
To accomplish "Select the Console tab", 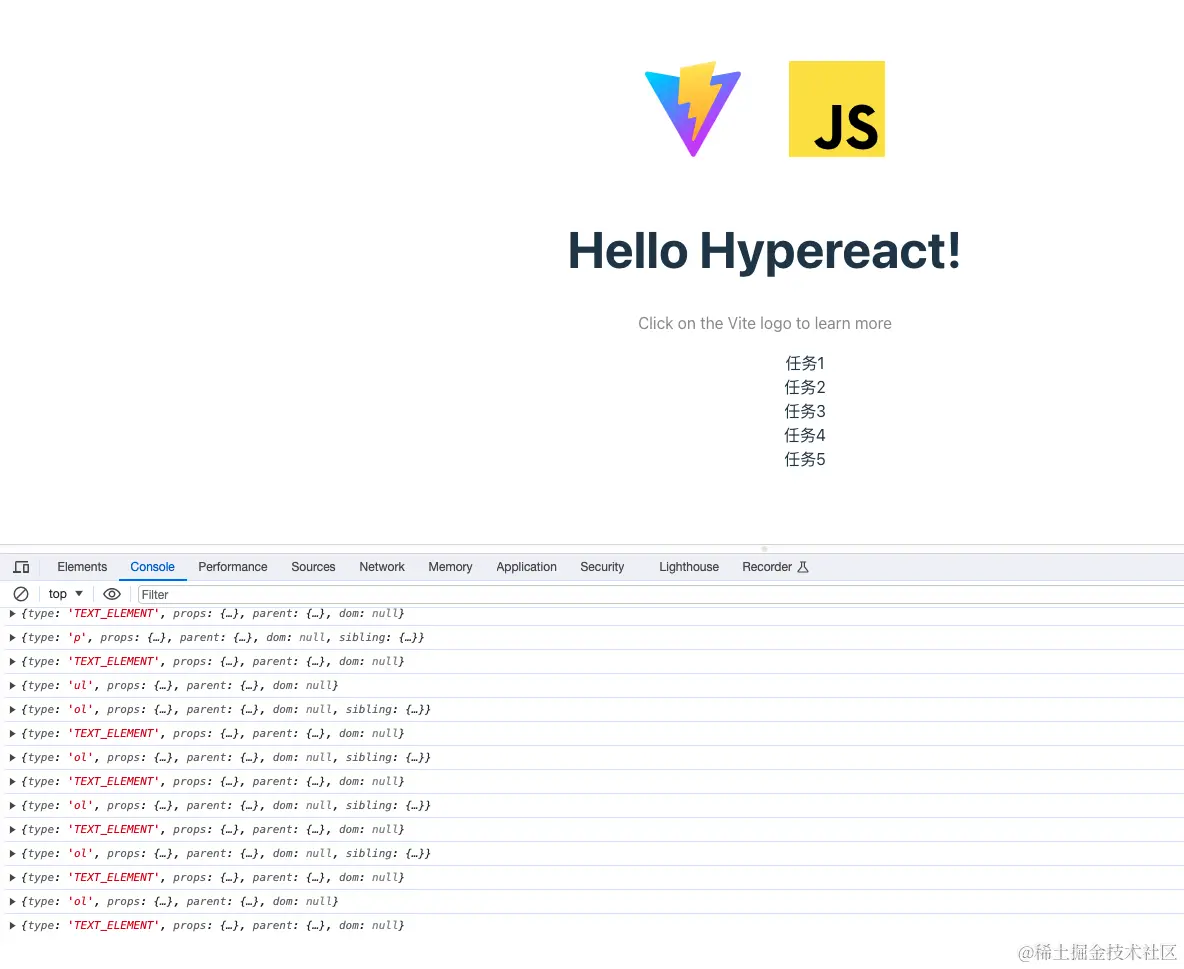I will pyautogui.click(x=153, y=566).
